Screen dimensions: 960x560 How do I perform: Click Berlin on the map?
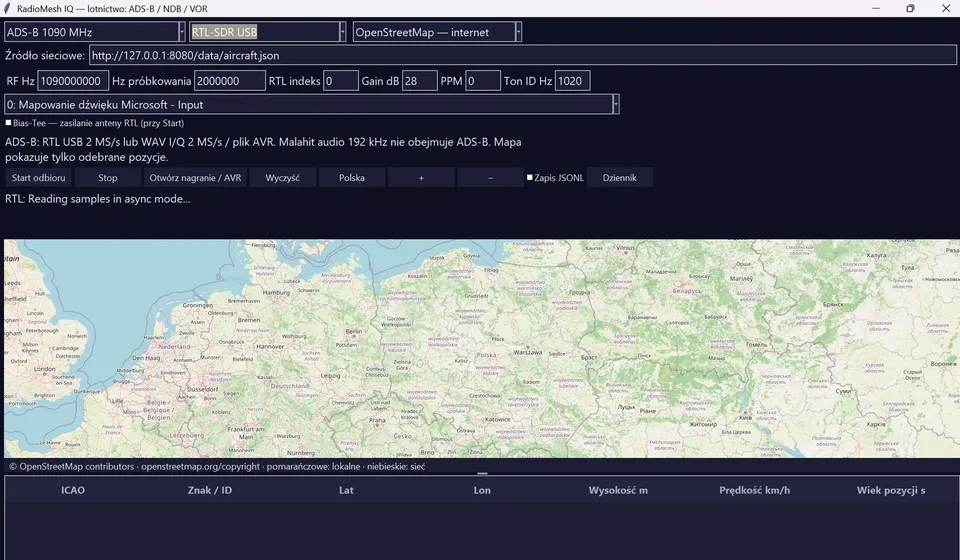coord(354,331)
